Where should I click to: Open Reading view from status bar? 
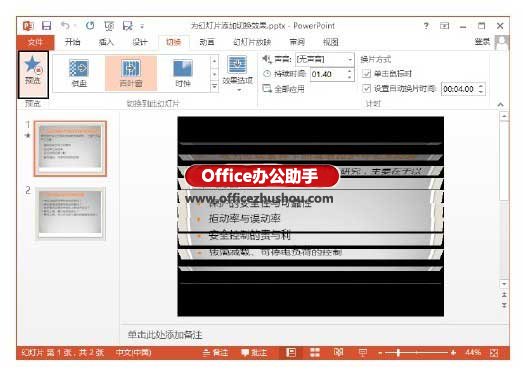click(x=338, y=352)
